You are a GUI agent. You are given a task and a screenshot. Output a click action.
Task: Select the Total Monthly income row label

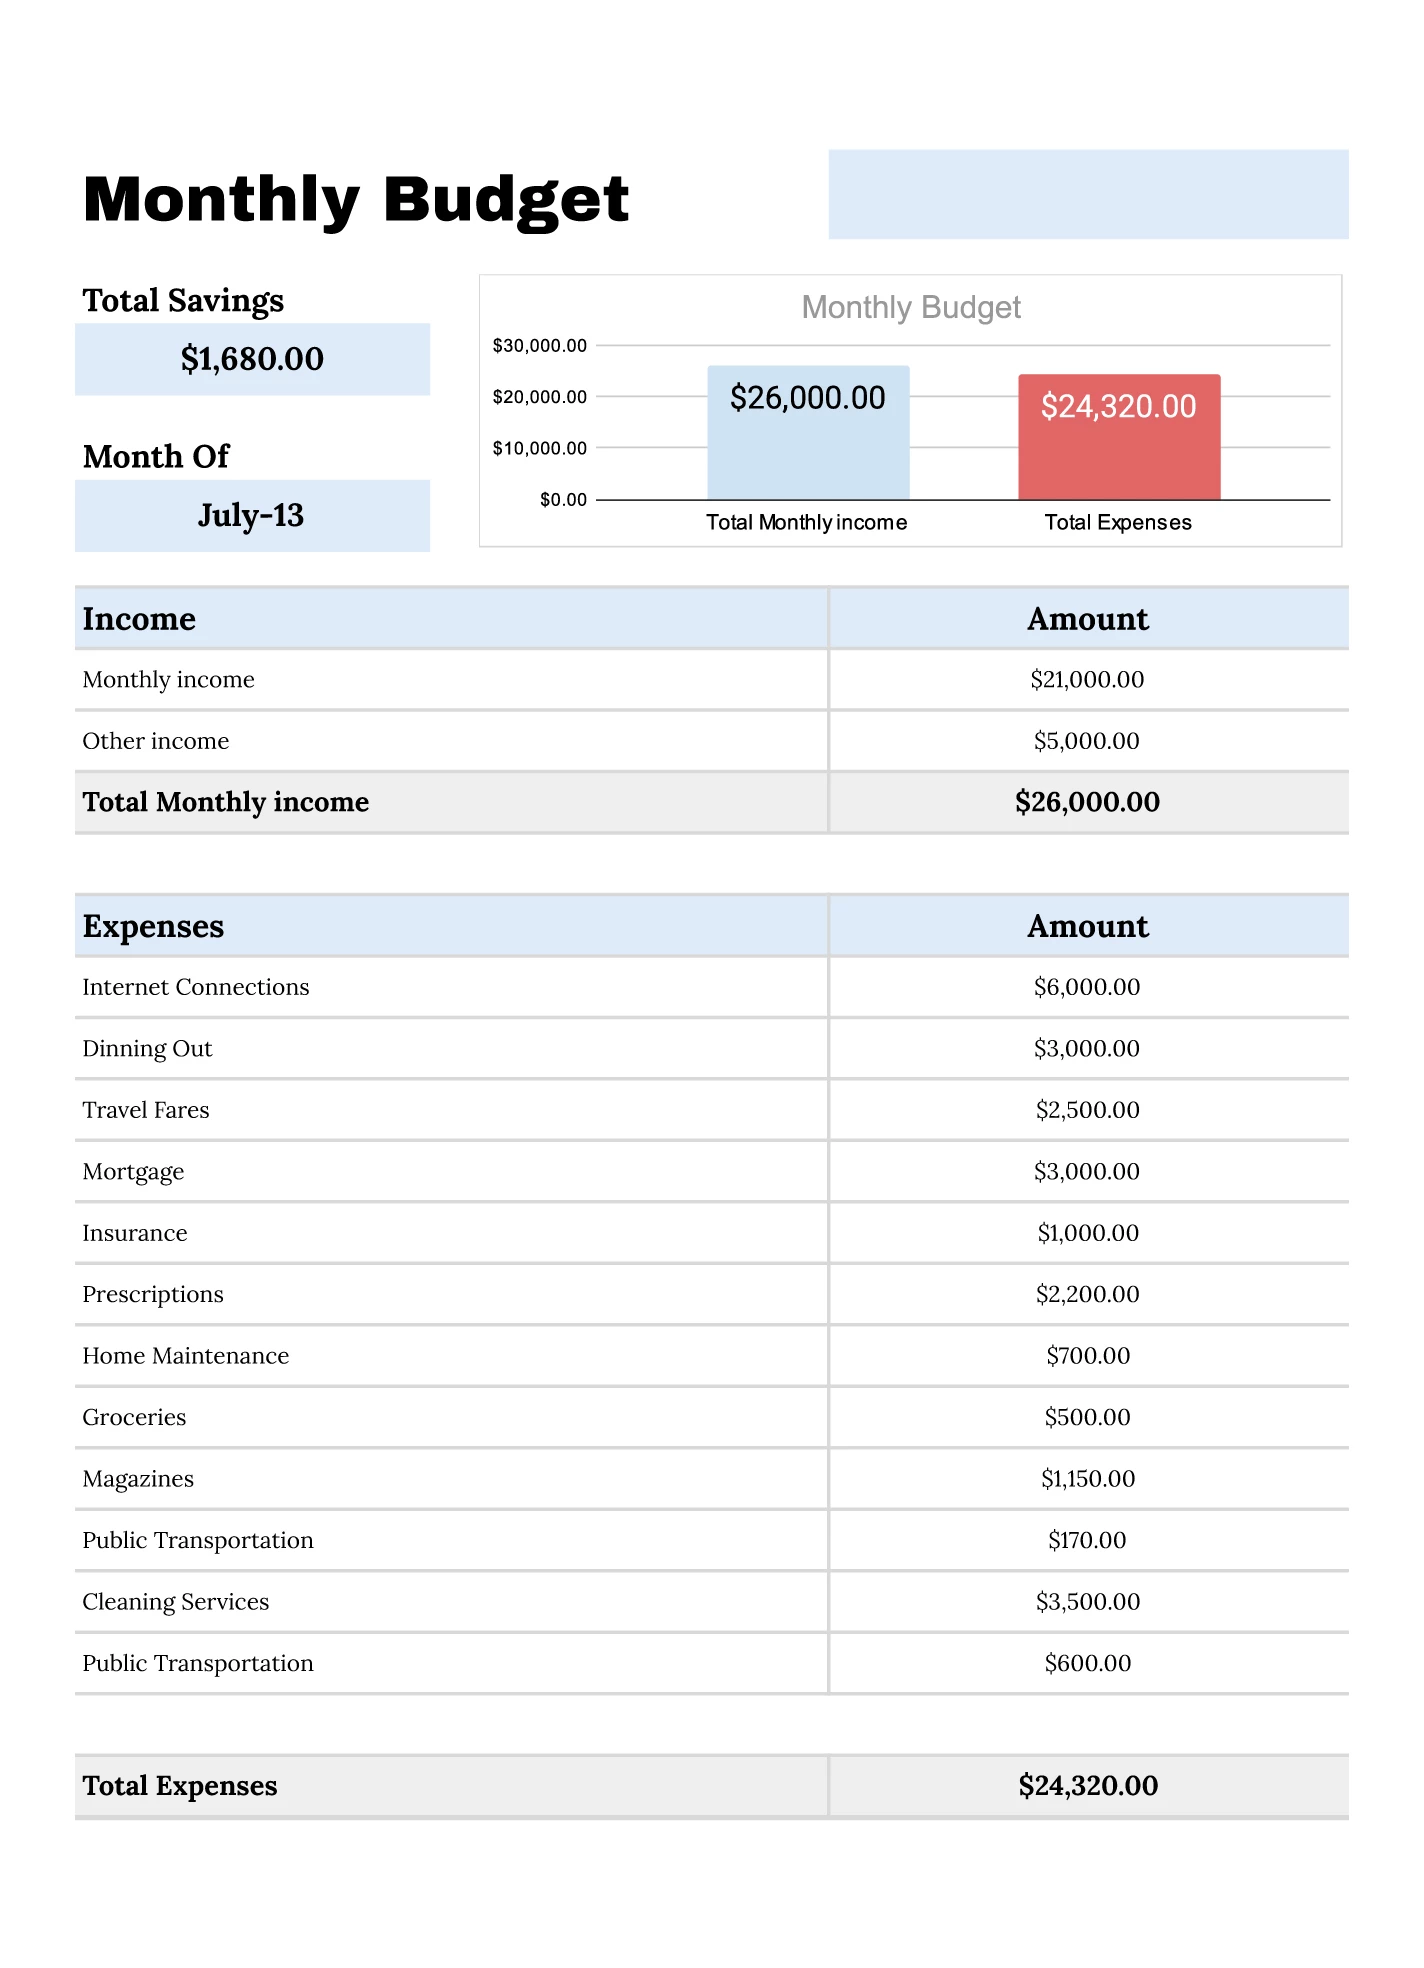(x=226, y=802)
